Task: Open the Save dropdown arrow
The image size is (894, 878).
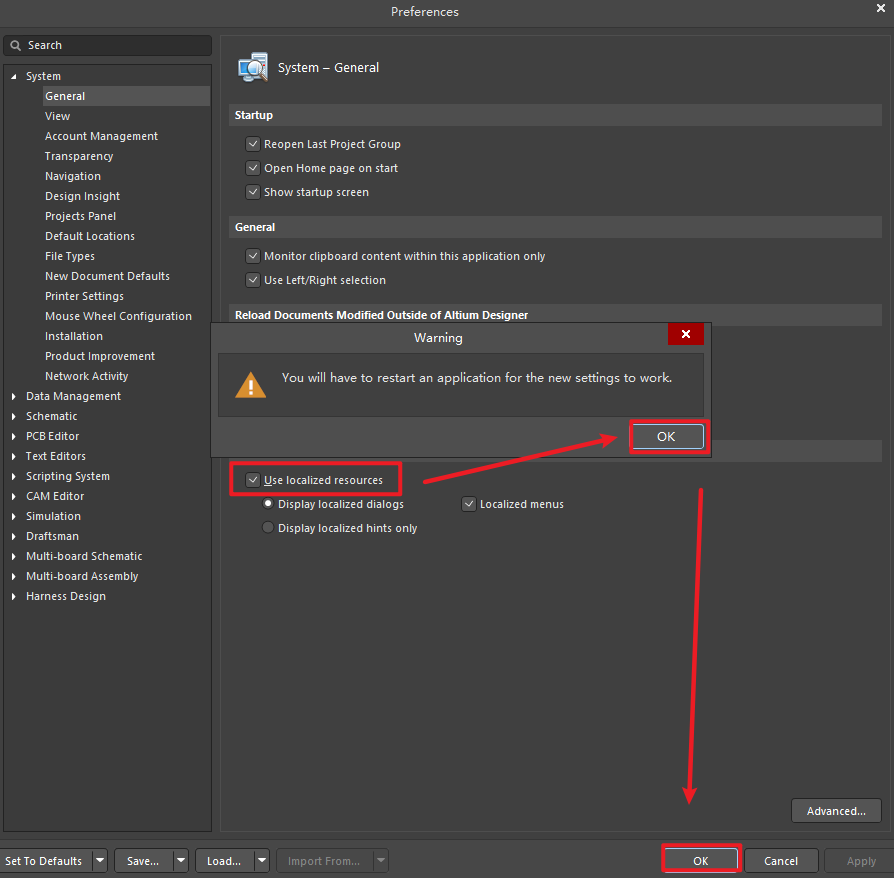Action: point(180,861)
